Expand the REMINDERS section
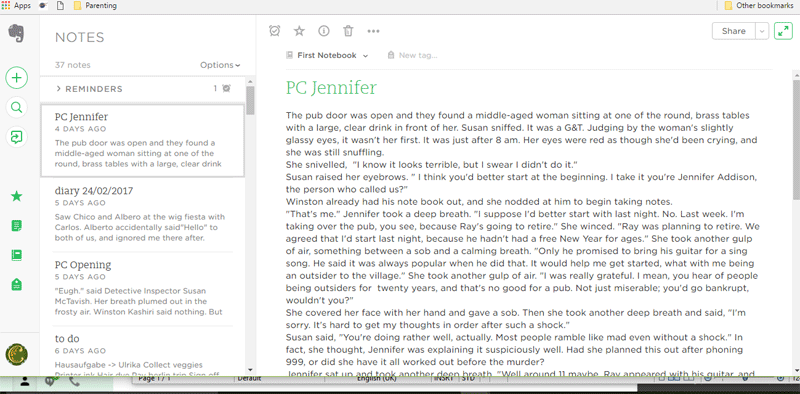 click(89, 89)
